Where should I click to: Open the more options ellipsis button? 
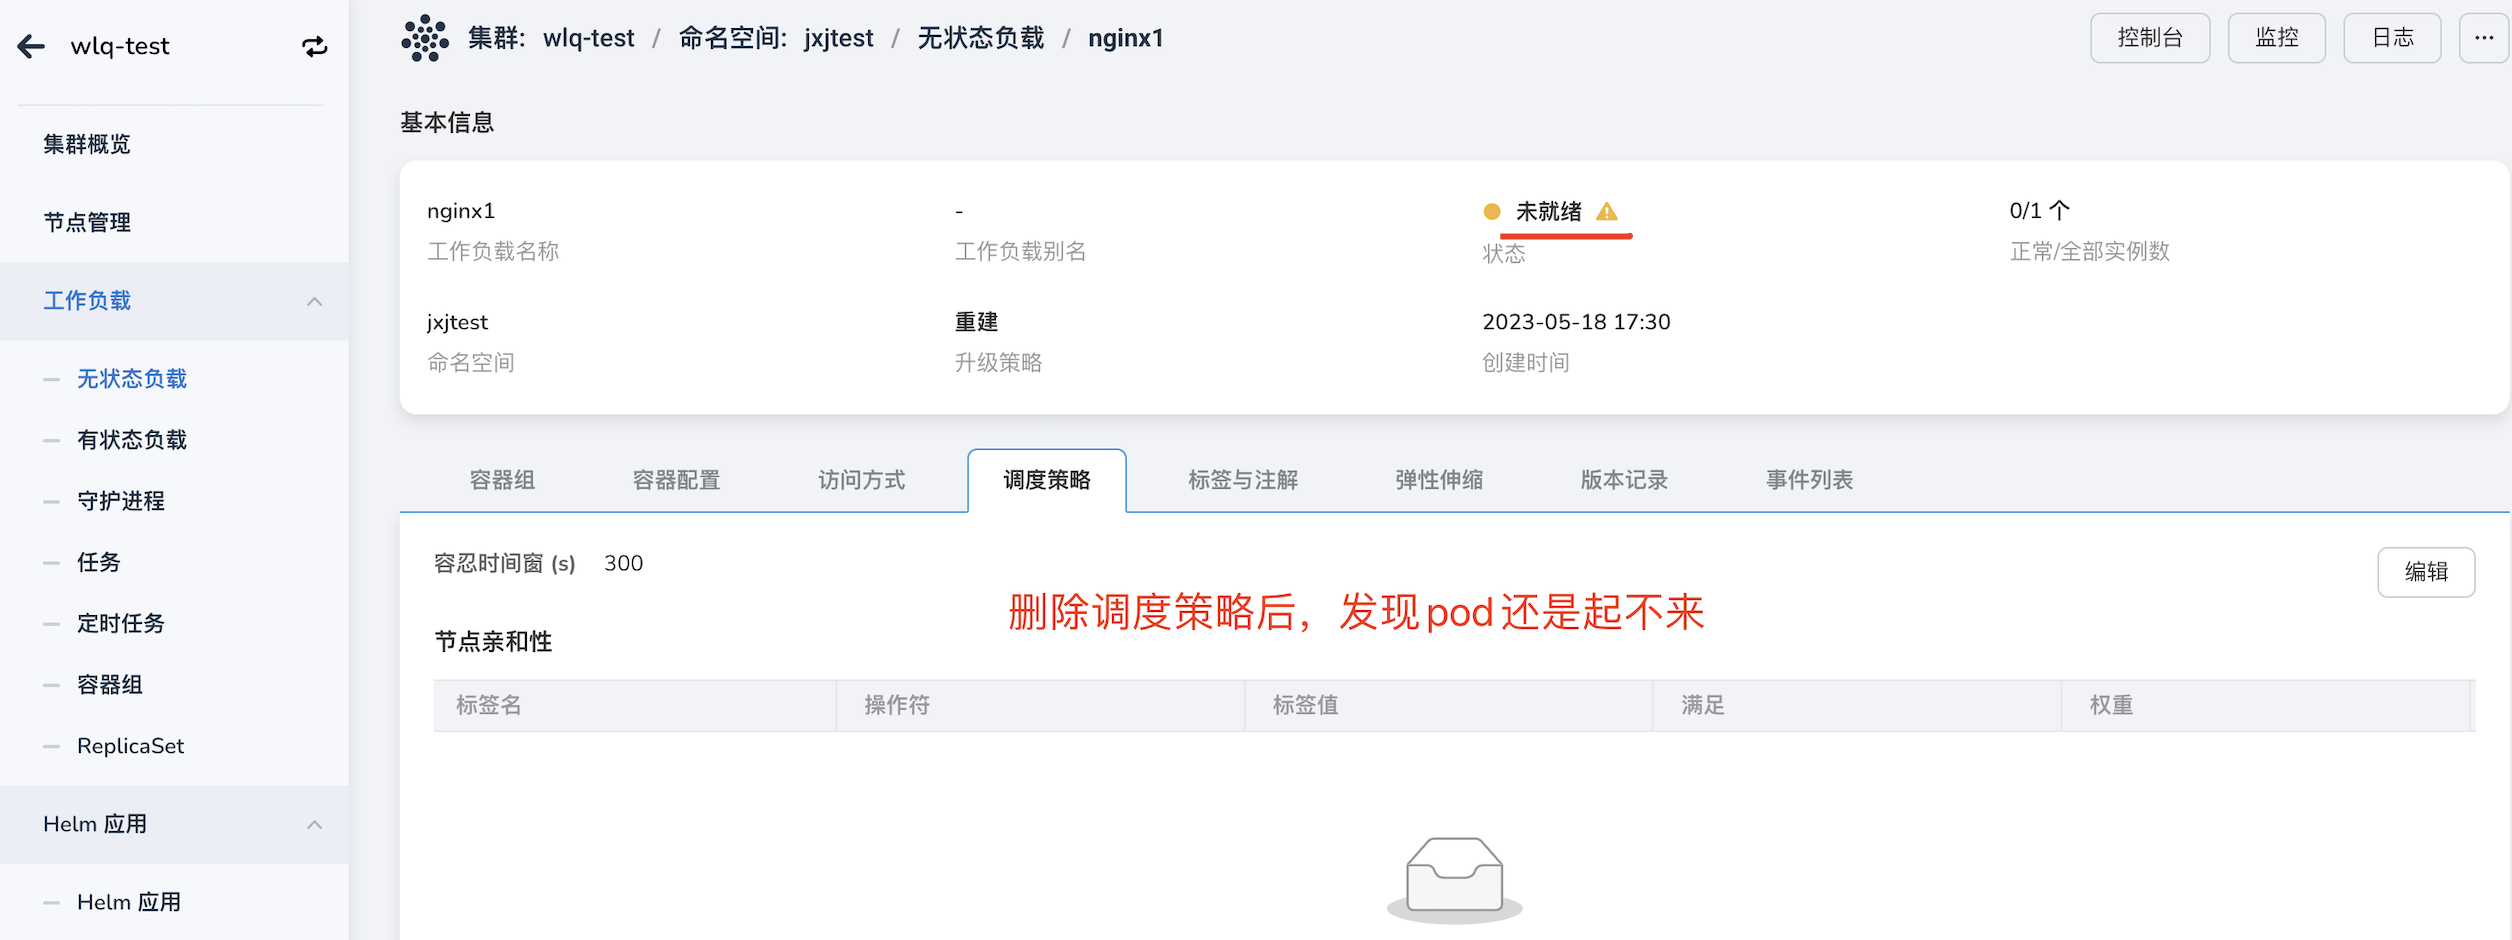pyautogui.click(x=2484, y=38)
